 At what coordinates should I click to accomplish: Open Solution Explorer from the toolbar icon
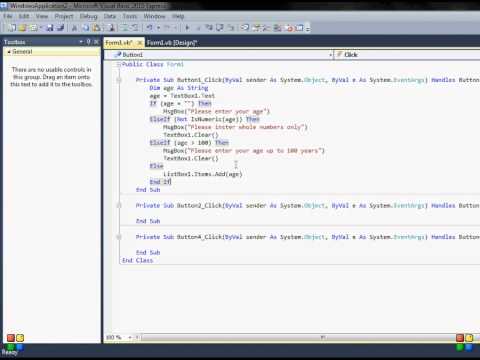[245, 28]
